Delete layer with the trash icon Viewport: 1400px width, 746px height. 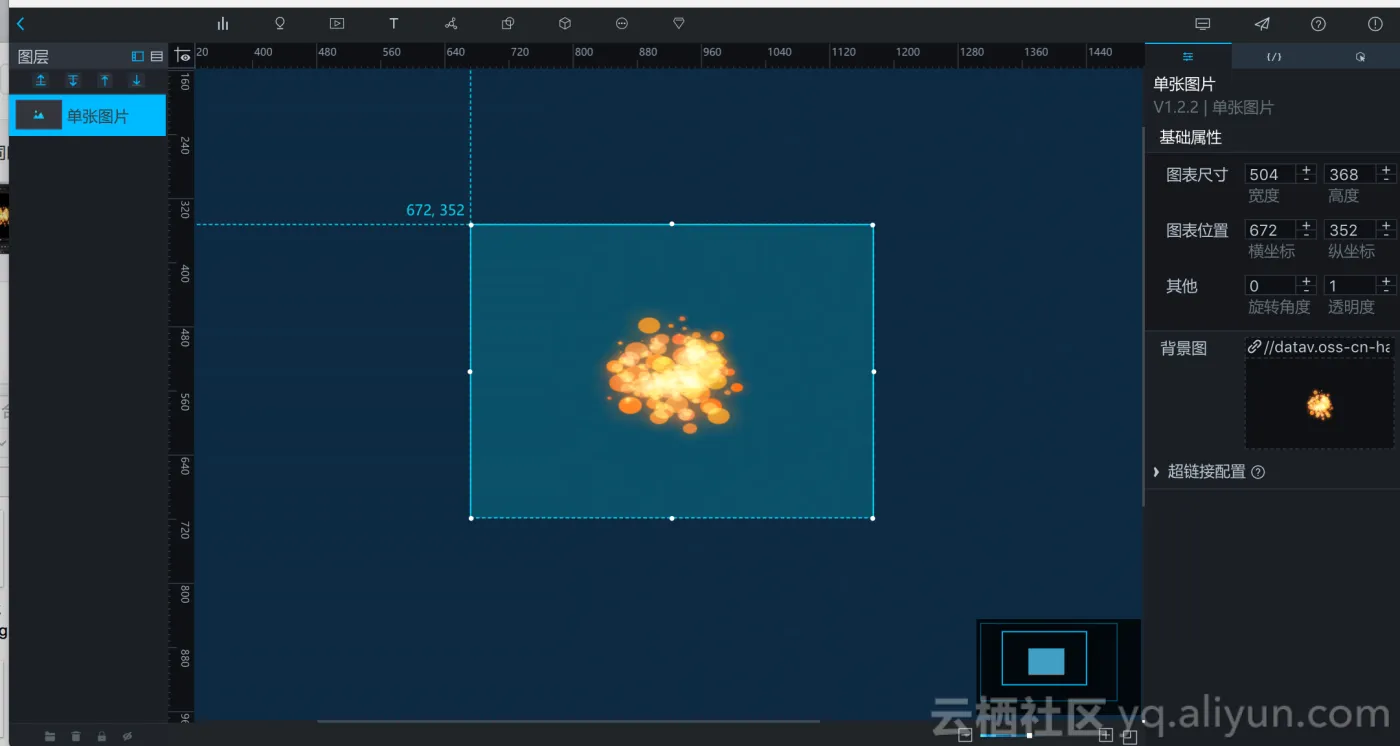[x=76, y=736]
